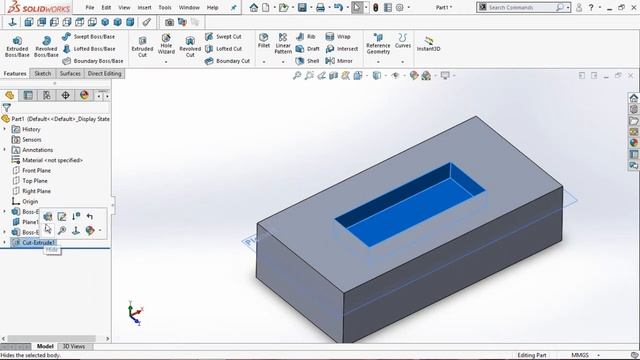The image size is (640, 360).
Task: Select the Lofted Cut tool
Action: pos(223,49)
